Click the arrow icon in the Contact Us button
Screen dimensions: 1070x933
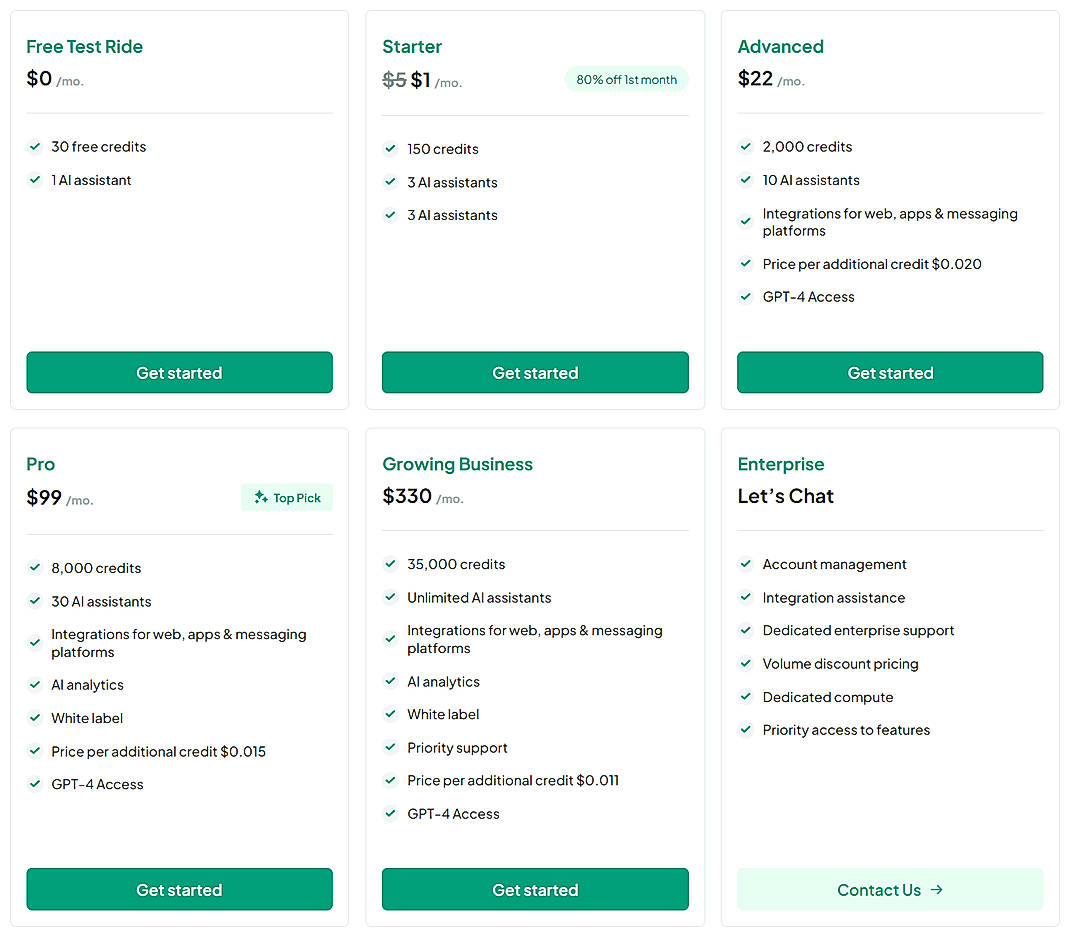click(x=937, y=890)
